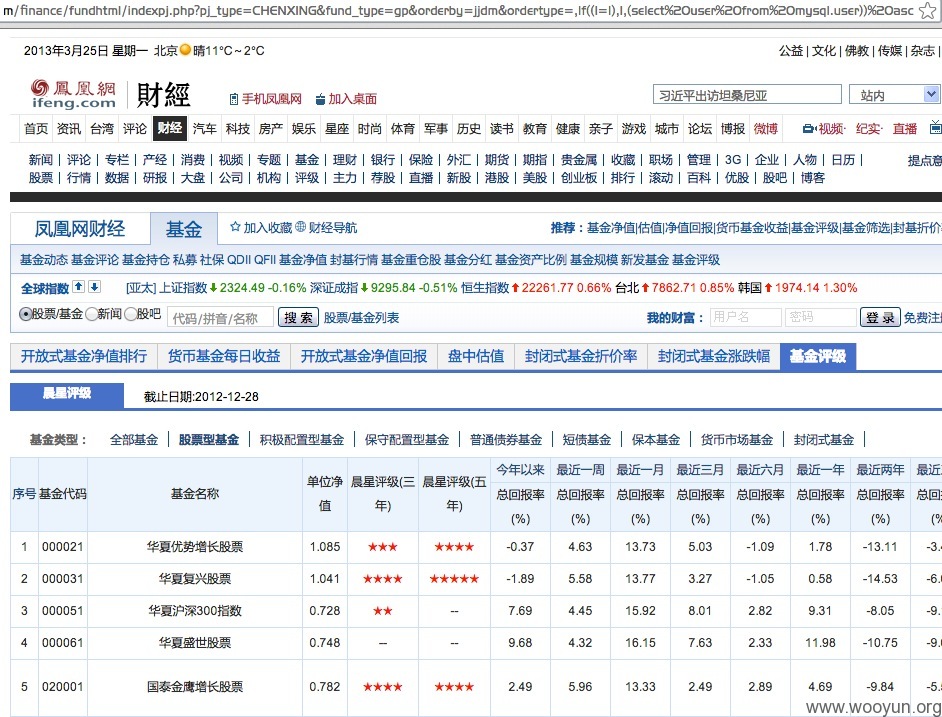
Task: Click global index up arrow icon
Action: click(x=79, y=287)
